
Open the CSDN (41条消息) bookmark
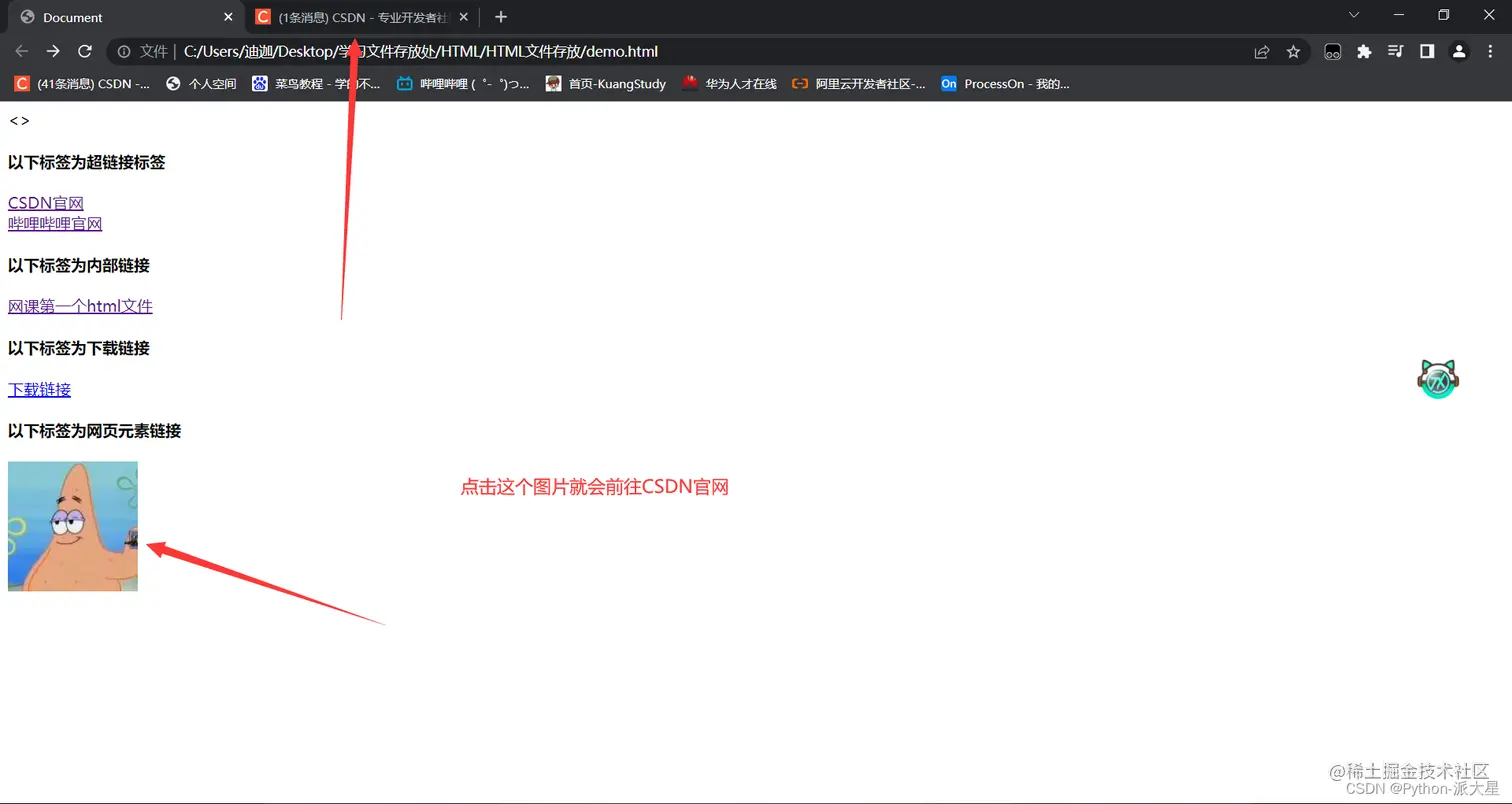coord(82,84)
